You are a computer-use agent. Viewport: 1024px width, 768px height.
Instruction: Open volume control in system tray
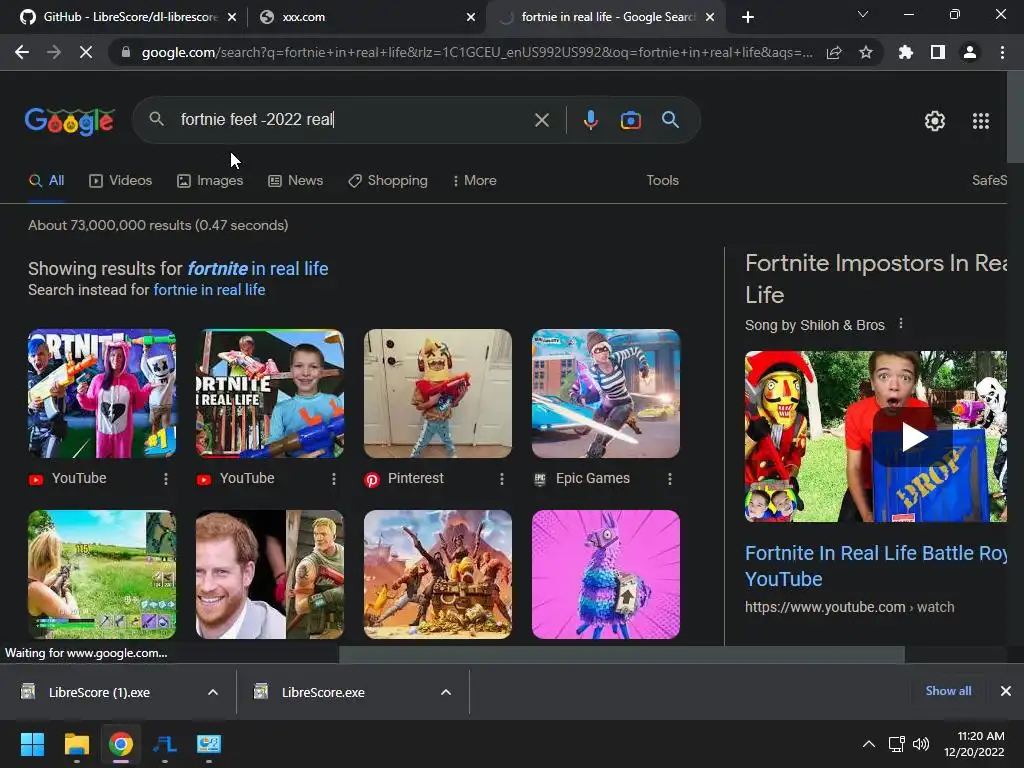point(921,744)
